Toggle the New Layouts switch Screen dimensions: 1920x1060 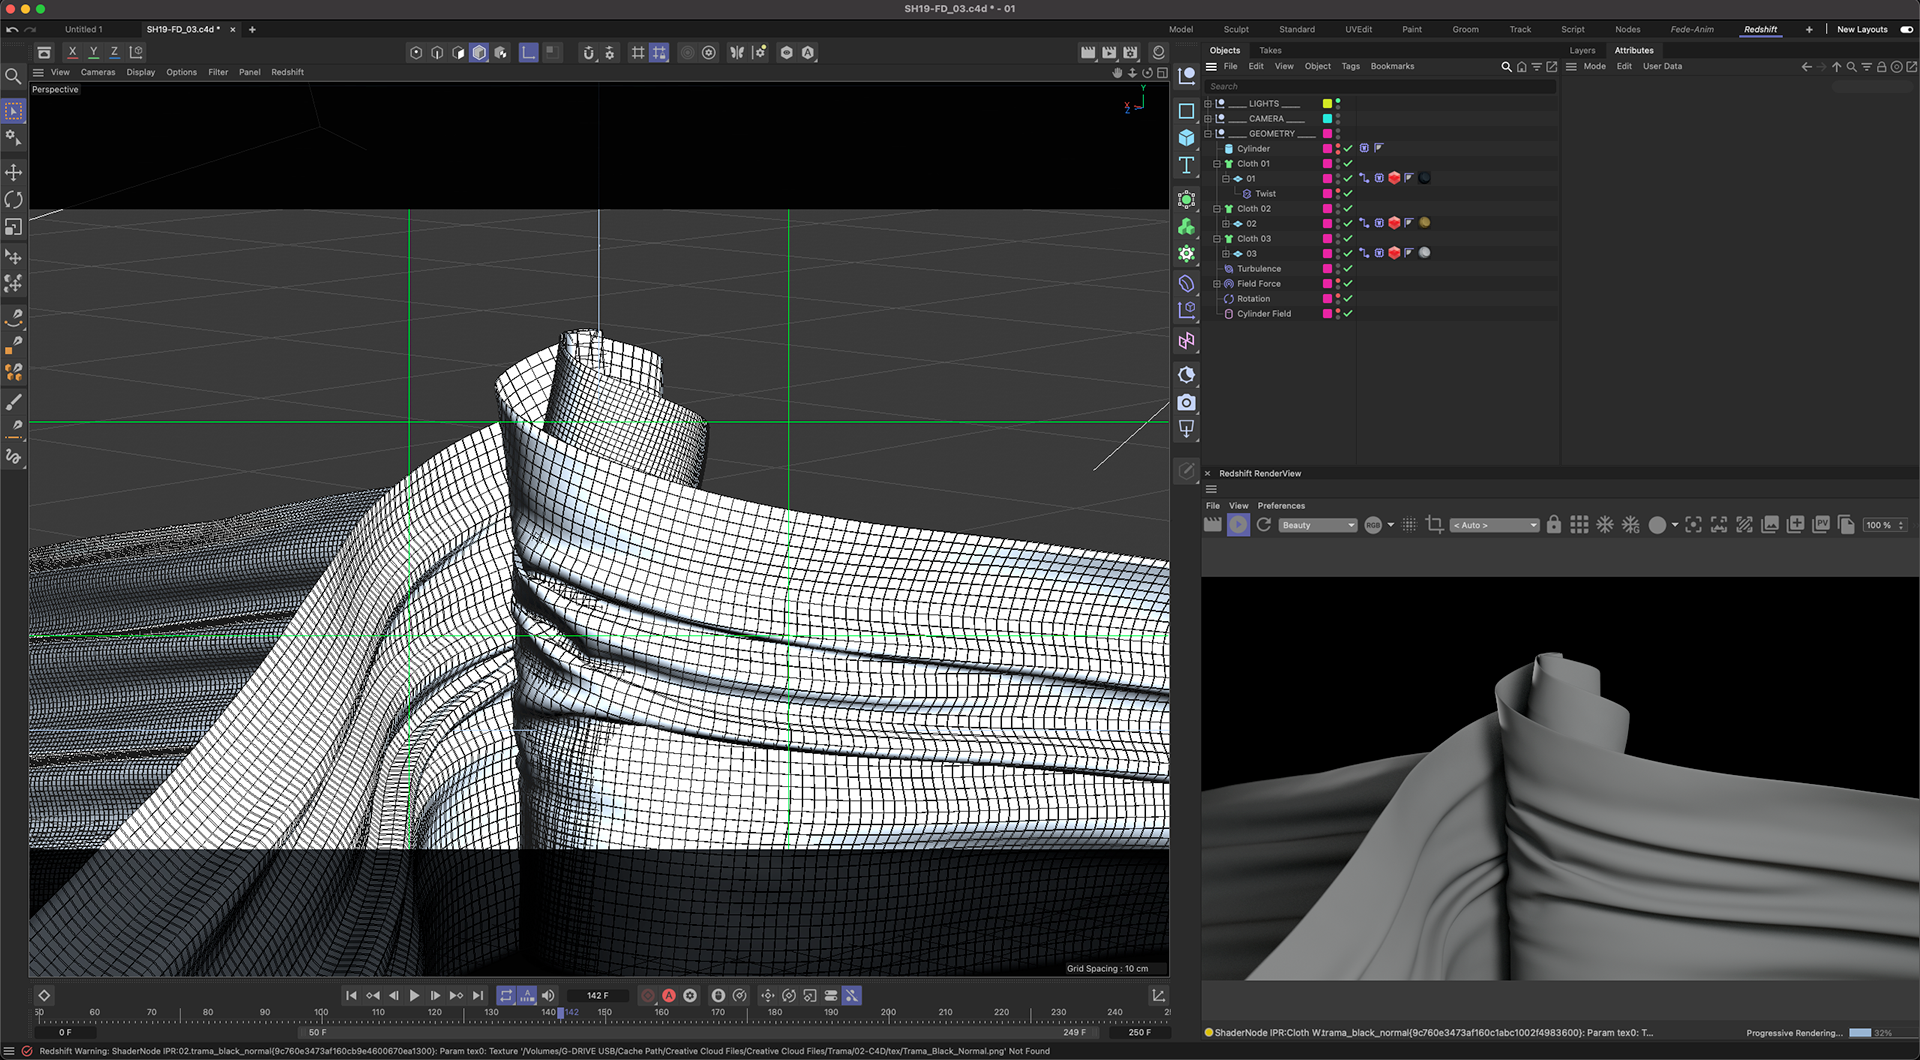1906,29
